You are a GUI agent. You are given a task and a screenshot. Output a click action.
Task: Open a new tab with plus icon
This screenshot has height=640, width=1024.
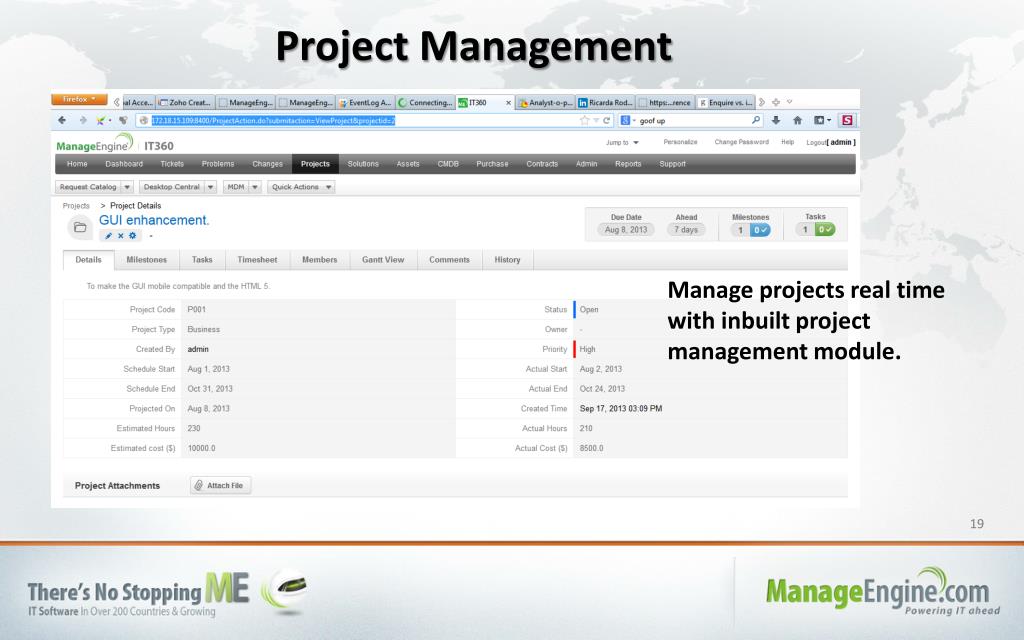coord(776,102)
